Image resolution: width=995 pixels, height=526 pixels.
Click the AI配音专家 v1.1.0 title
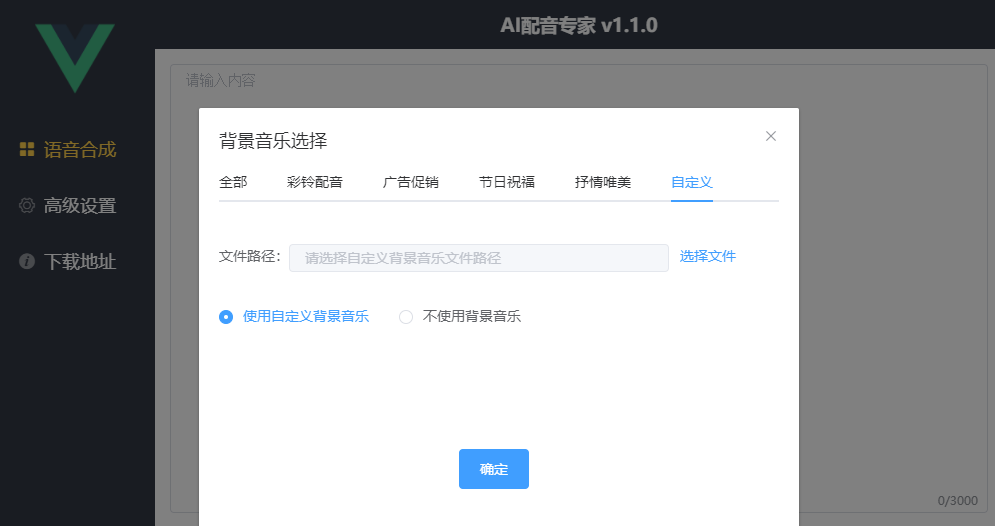tap(579, 25)
